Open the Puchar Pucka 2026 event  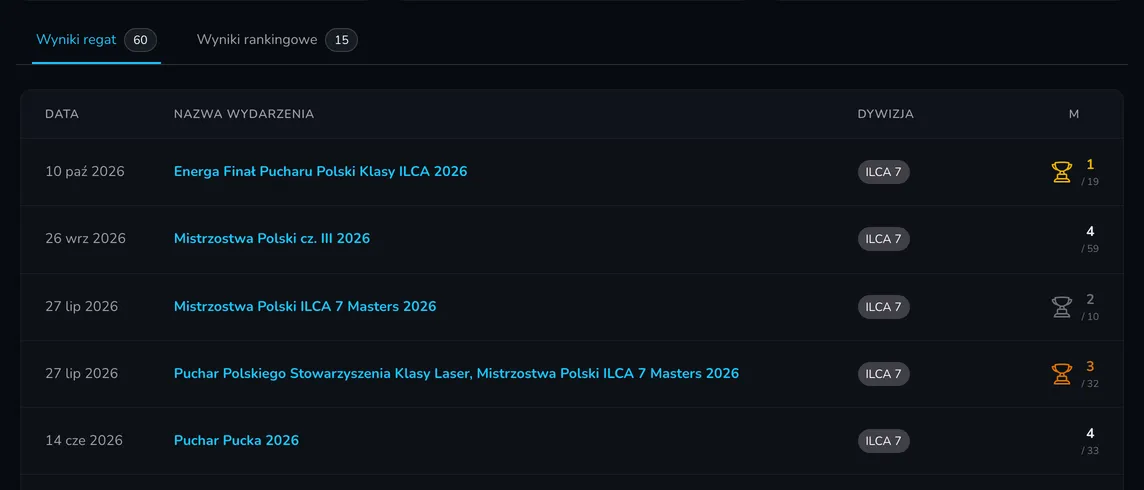pyautogui.click(x=236, y=440)
